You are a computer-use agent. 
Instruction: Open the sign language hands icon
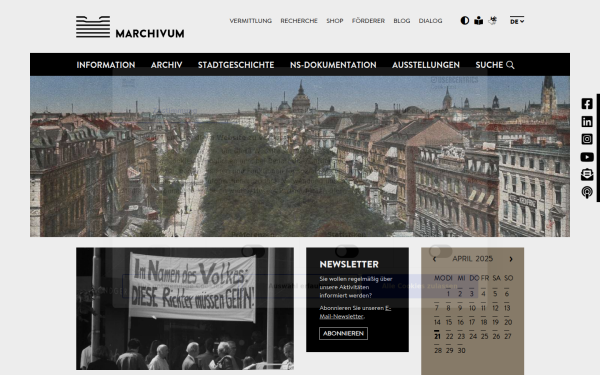(492, 21)
